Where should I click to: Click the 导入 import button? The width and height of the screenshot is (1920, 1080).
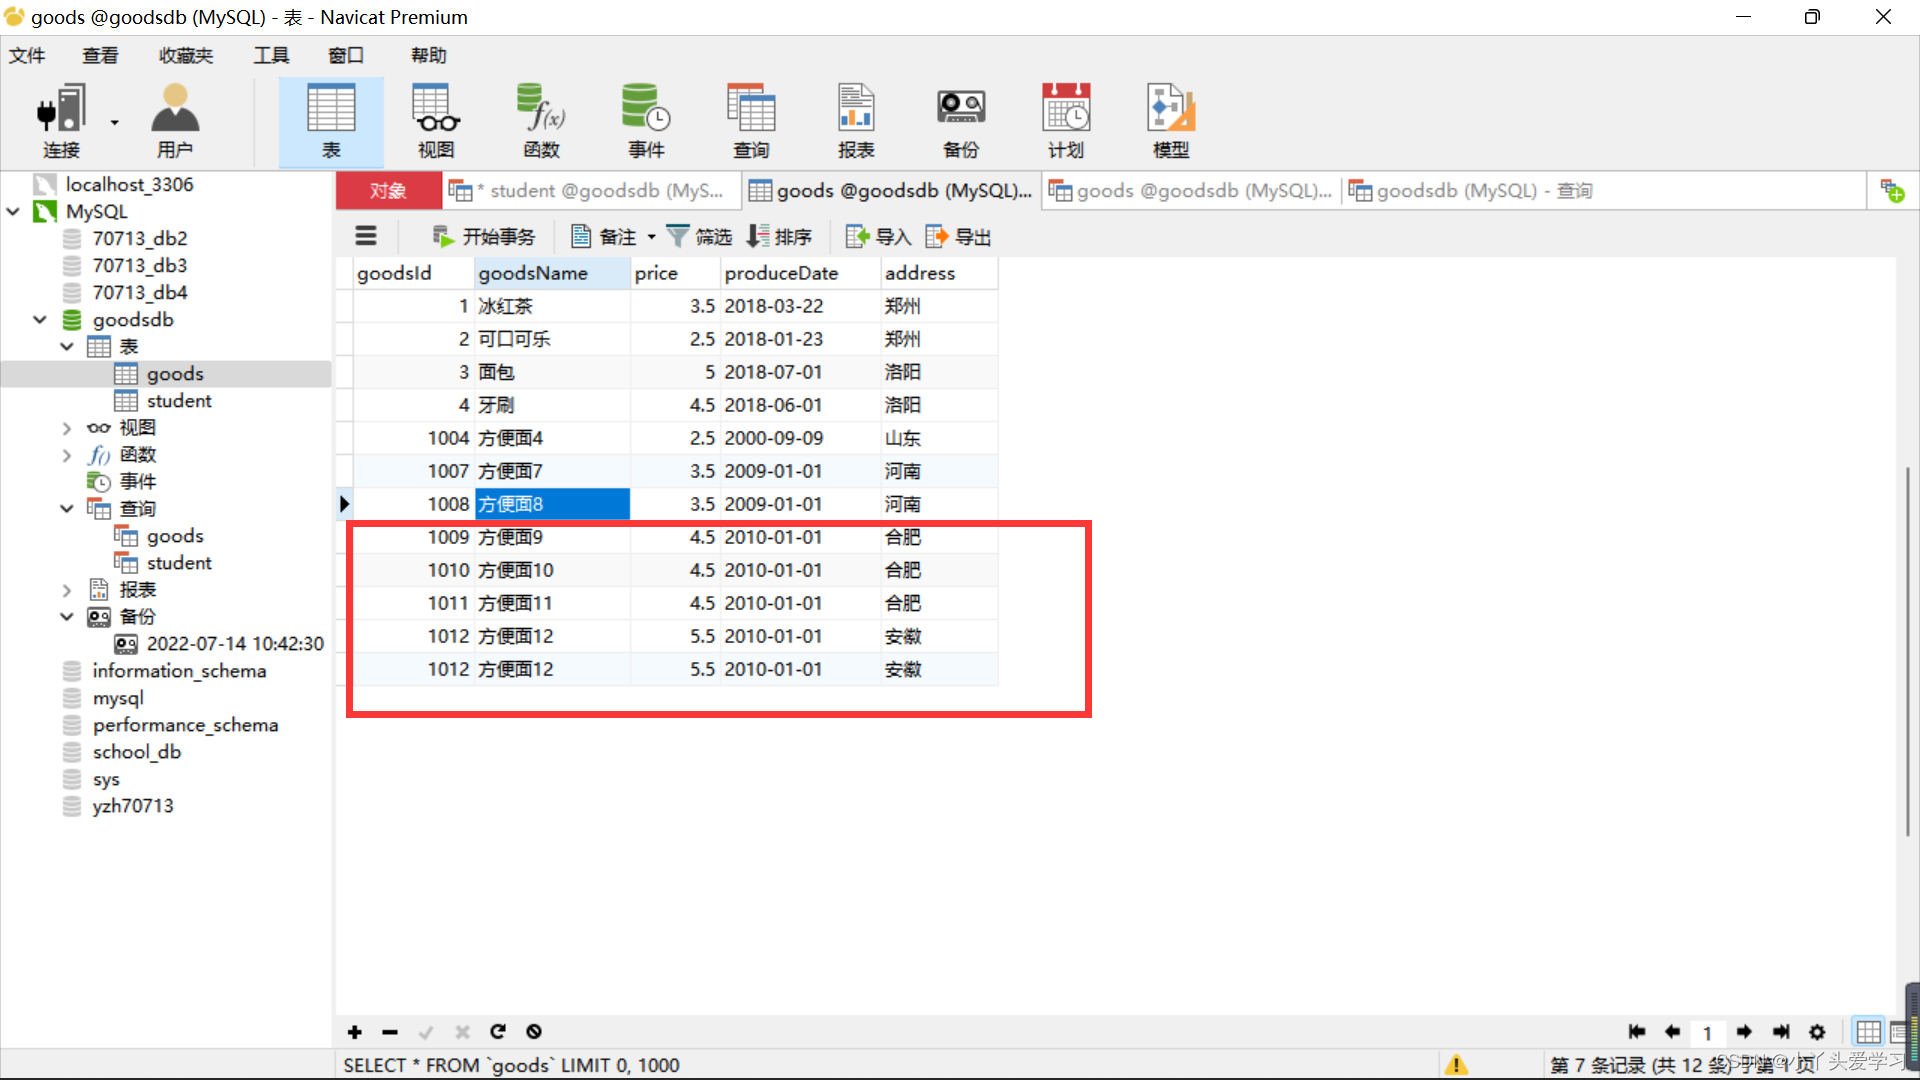878,237
